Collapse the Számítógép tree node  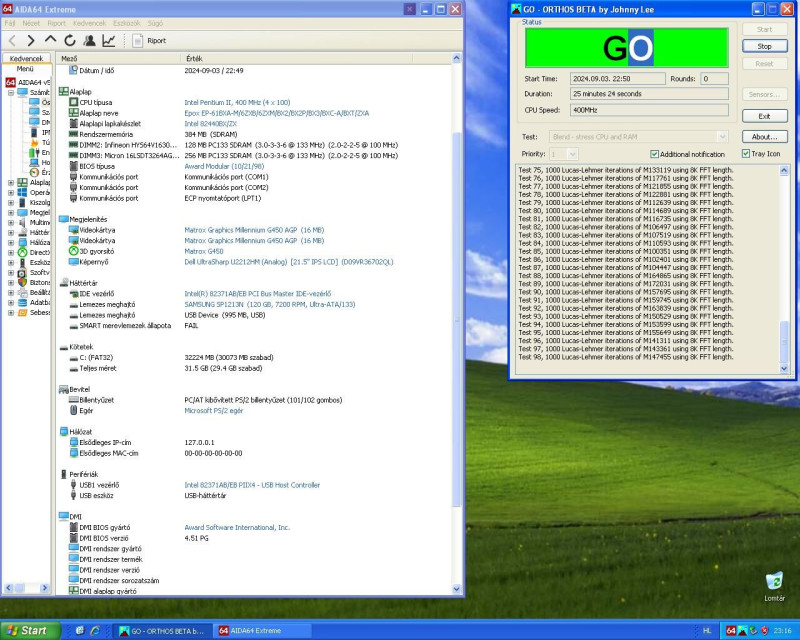11,92
